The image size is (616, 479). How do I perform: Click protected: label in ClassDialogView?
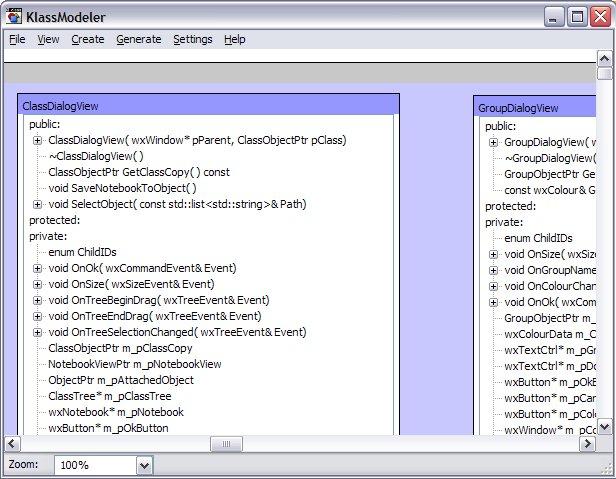coord(55,220)
